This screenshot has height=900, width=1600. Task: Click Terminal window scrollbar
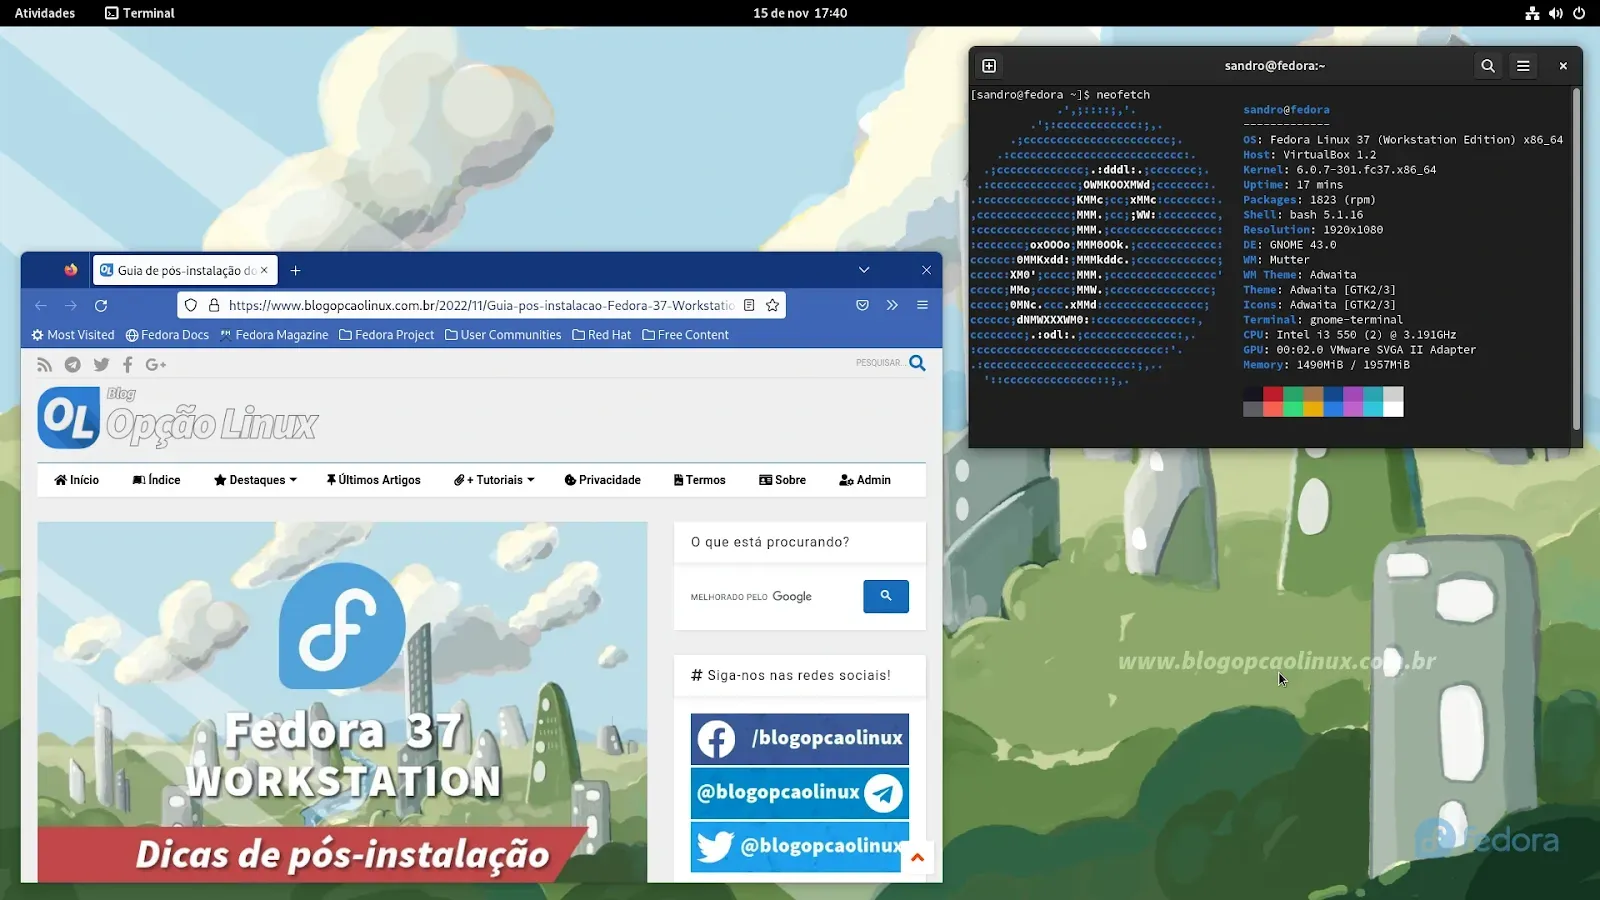1576,260
